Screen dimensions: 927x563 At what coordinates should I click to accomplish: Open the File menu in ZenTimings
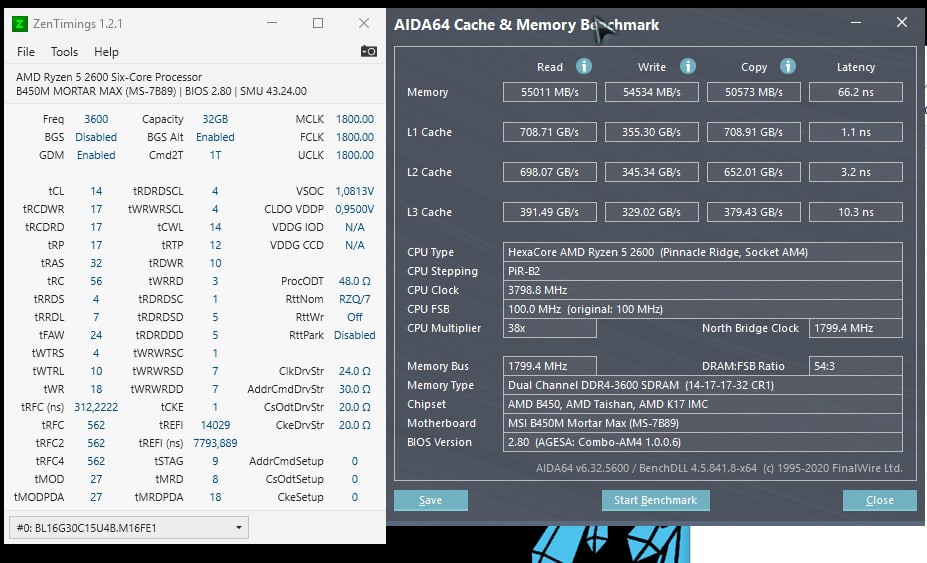[25, 52]
